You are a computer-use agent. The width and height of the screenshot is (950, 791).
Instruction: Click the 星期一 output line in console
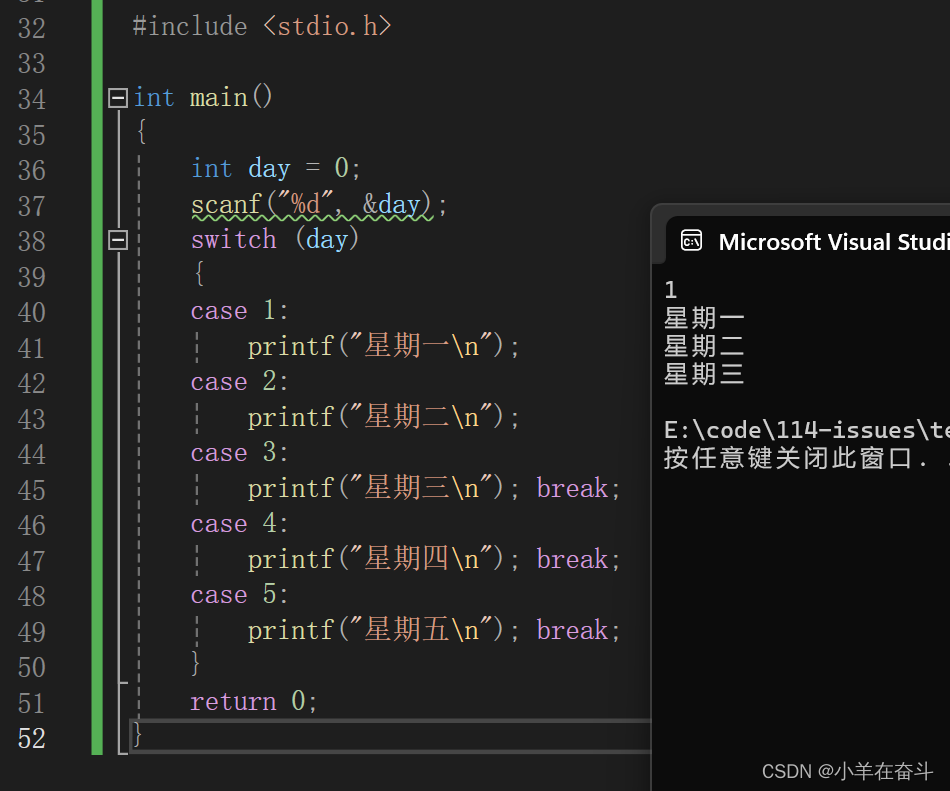pyautogui.click(x=703, y=318)
